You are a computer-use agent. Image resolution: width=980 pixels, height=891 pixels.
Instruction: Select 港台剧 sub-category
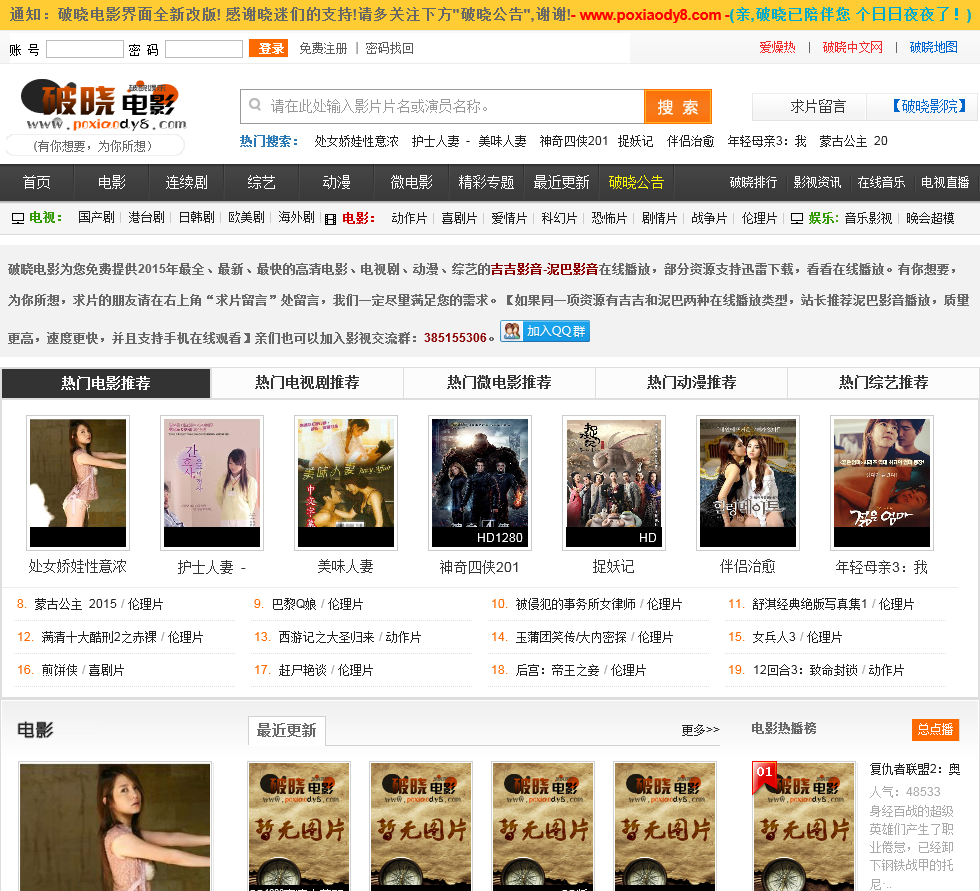(146, 217)
